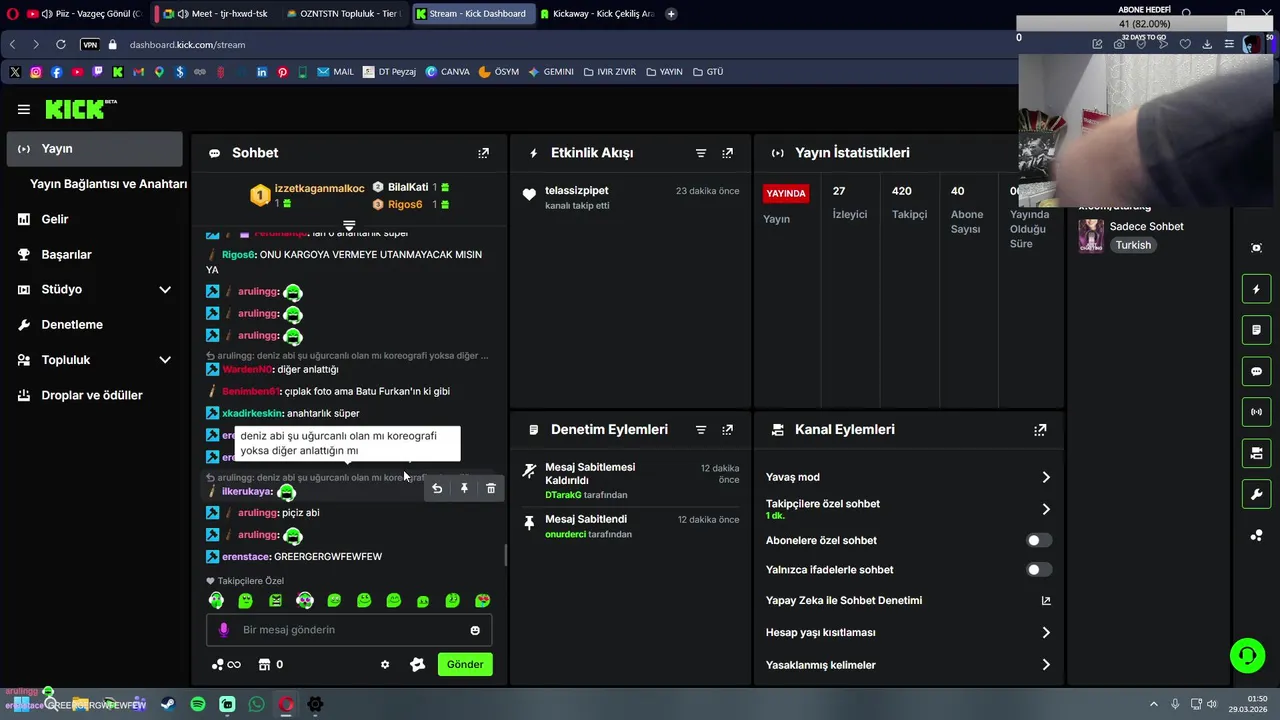Open Takipçilere özel sohbet options chevron
This screenshot has width=1280, height=720.
(1046, 510)
